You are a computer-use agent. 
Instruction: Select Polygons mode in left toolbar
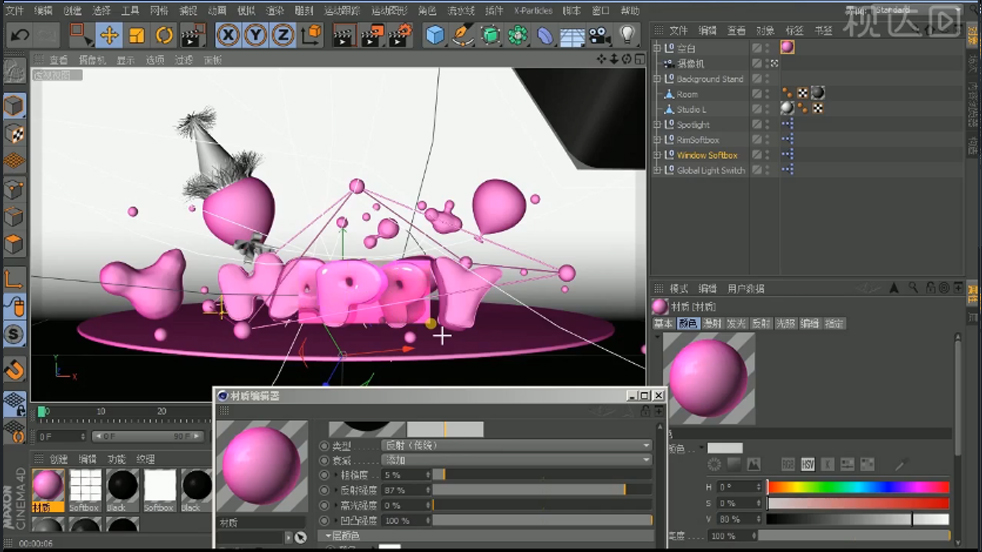coord(14,244)
